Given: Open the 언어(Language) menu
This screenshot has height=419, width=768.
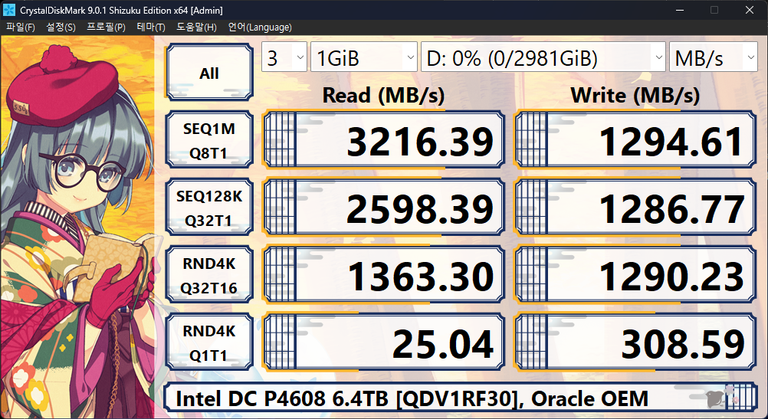Looking at the screenshot, I should 260,27.
